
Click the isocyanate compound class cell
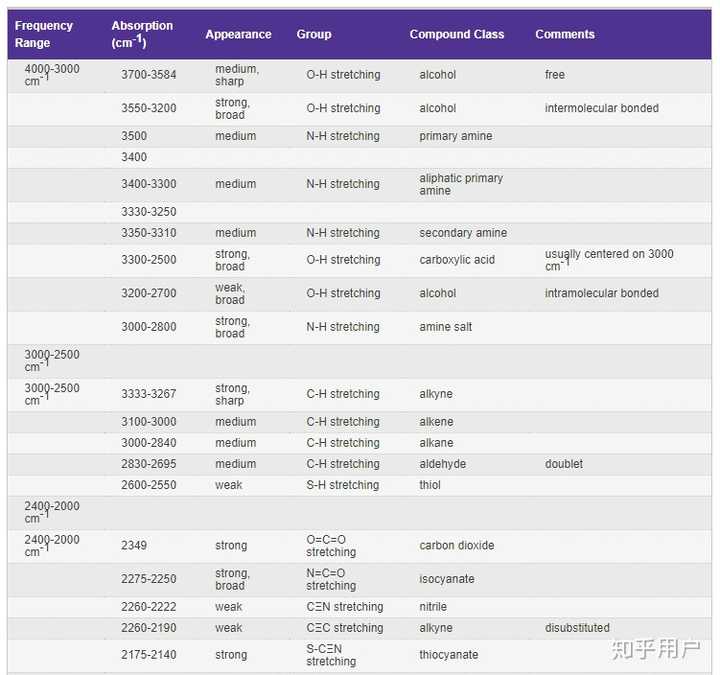click(x=447, y=579)
